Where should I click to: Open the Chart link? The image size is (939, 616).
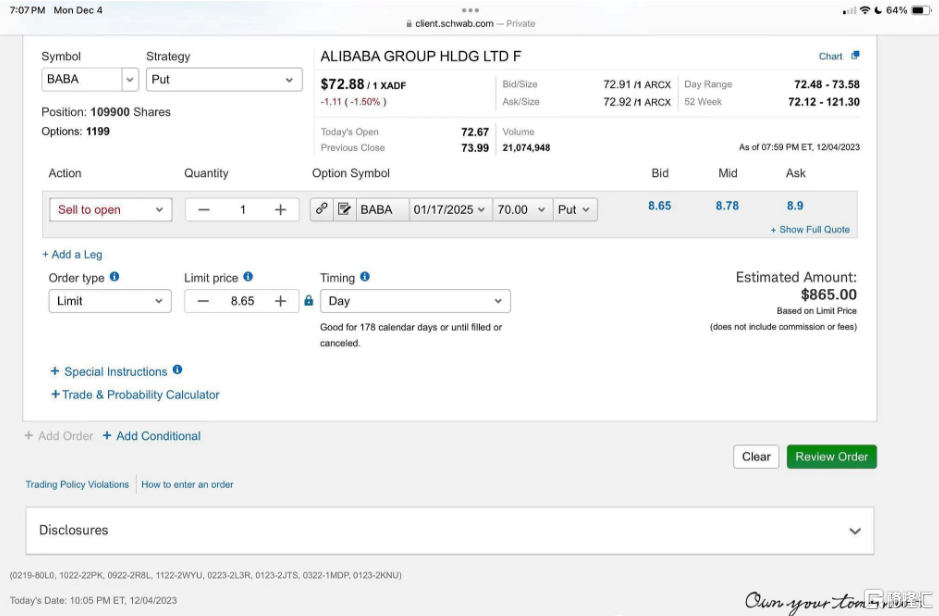point(830,56)
